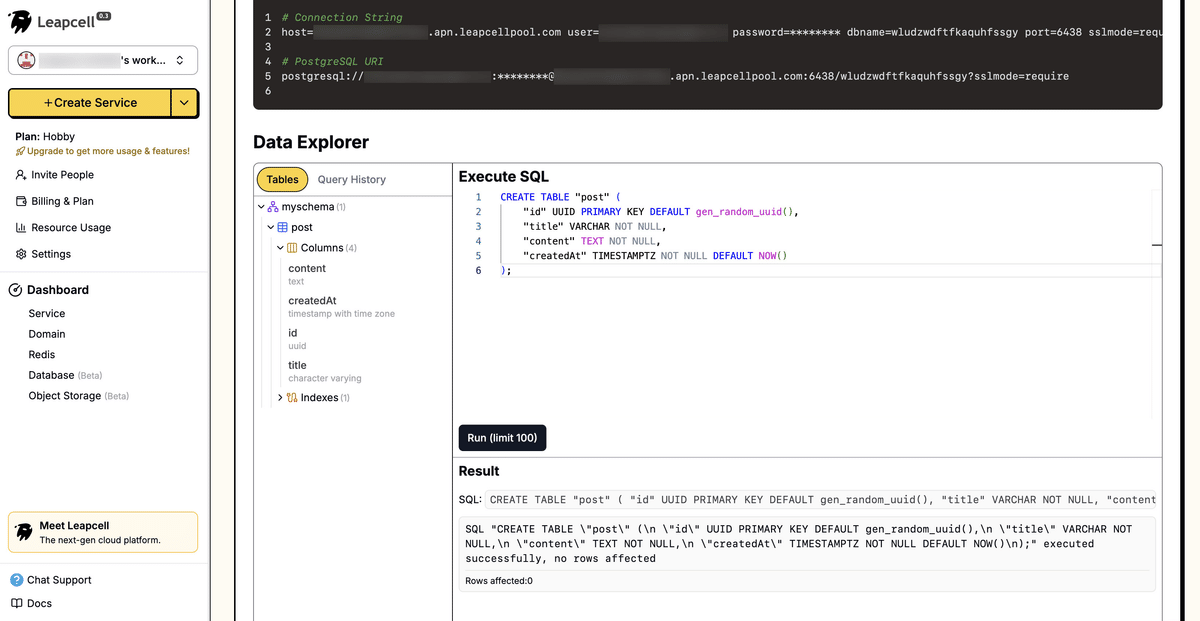Open the Create Service dropdown arrow

pyautogui.click(x=182, y=103)
